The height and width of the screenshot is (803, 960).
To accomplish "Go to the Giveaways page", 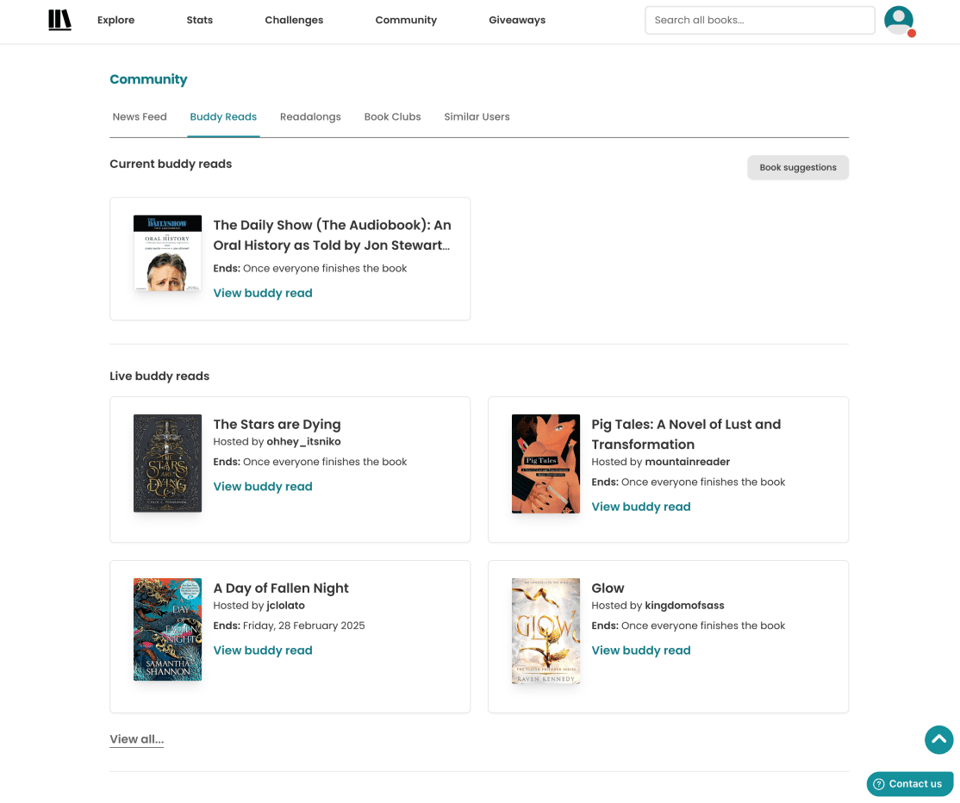I will 516,20.
